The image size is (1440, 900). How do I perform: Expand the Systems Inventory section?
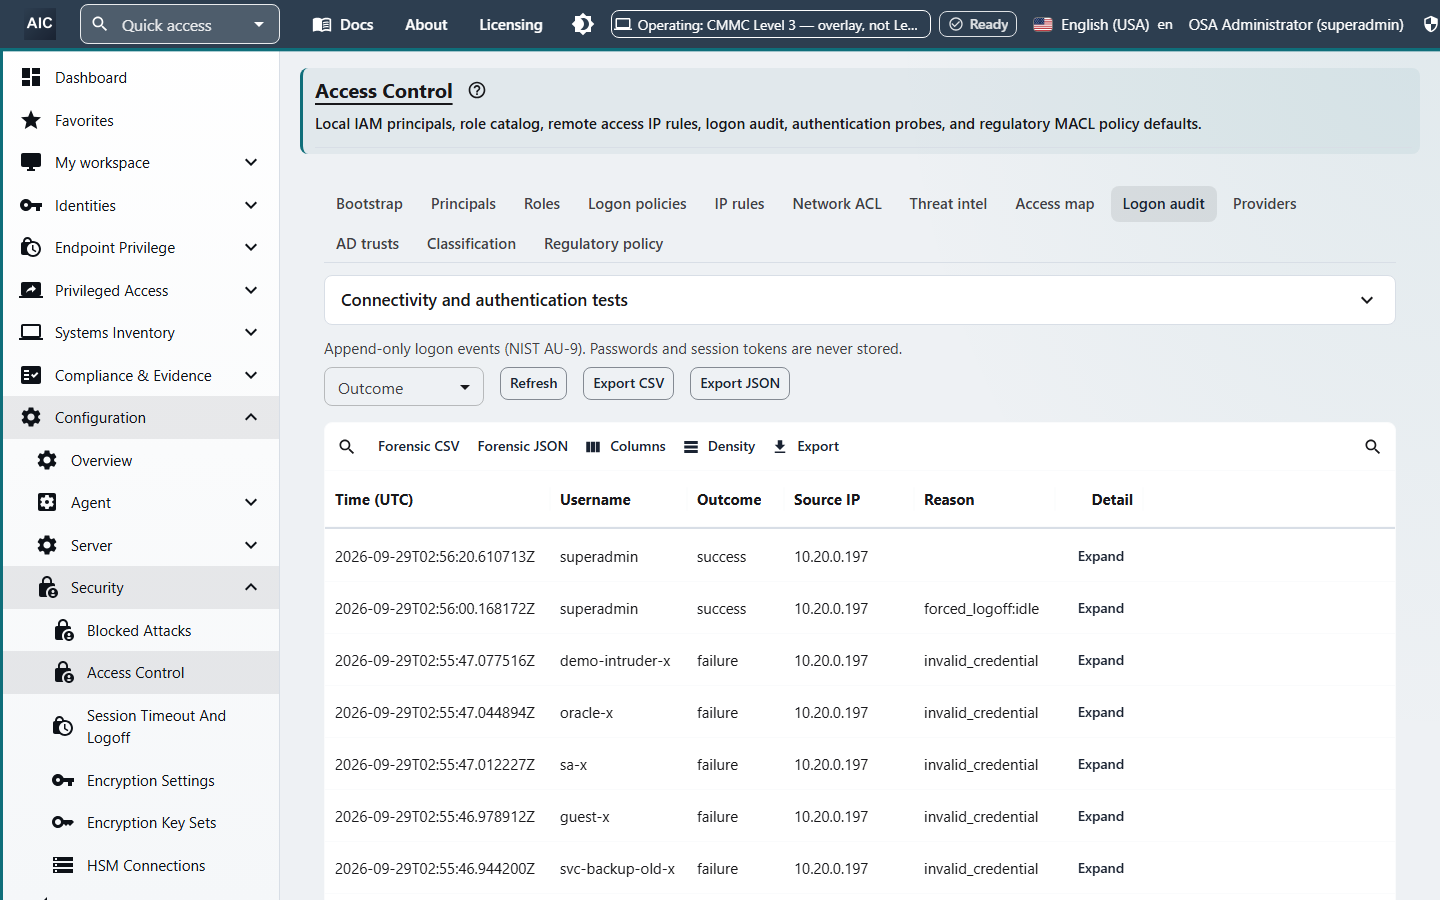[x=140, y=332]
